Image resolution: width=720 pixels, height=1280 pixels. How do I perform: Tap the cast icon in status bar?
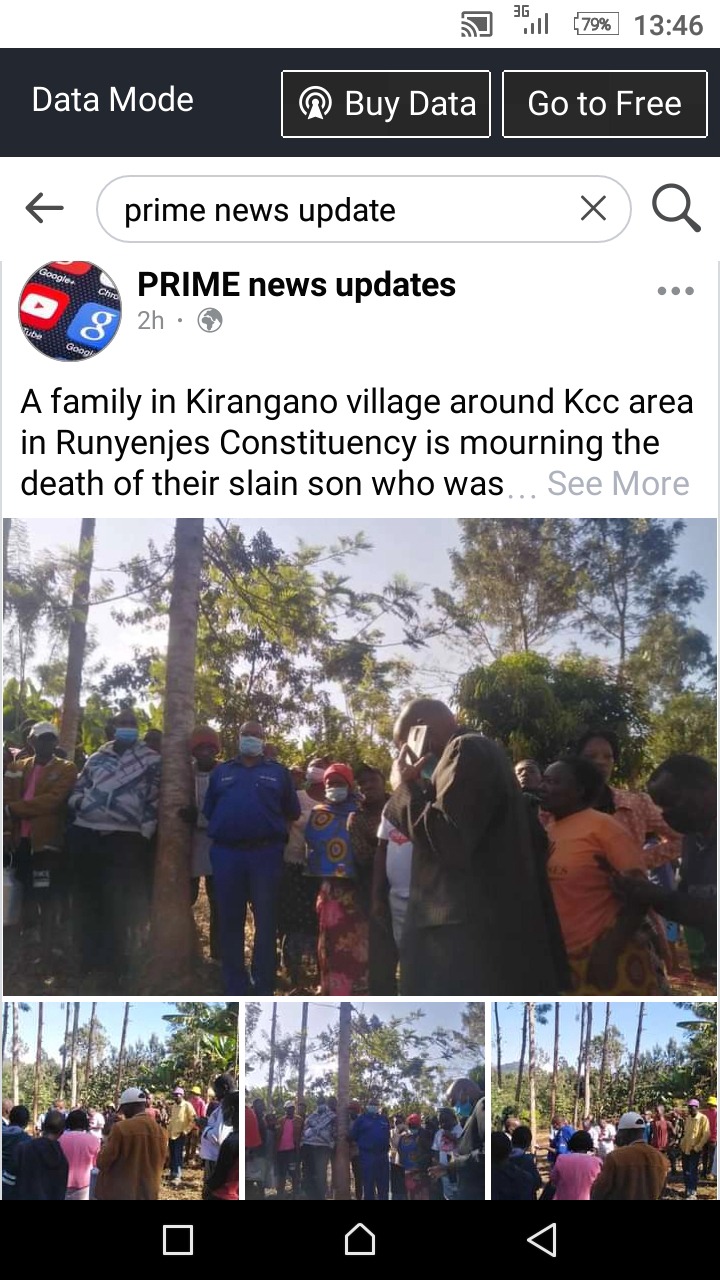coord(476,24)
